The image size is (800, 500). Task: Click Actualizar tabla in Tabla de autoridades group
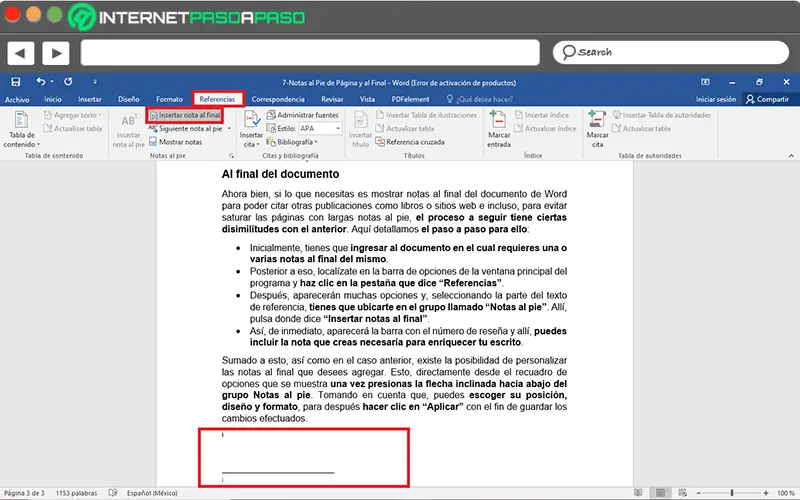pyautogui.click(x=642, y=129)
